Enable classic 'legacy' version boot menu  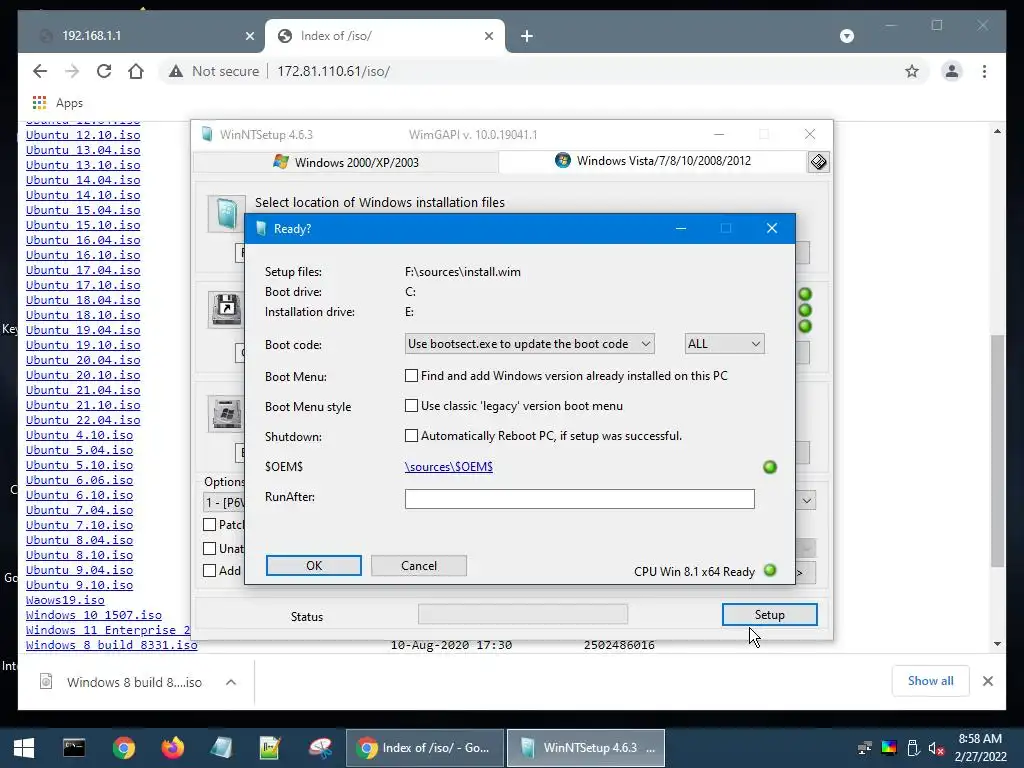[x=411, y=406]
